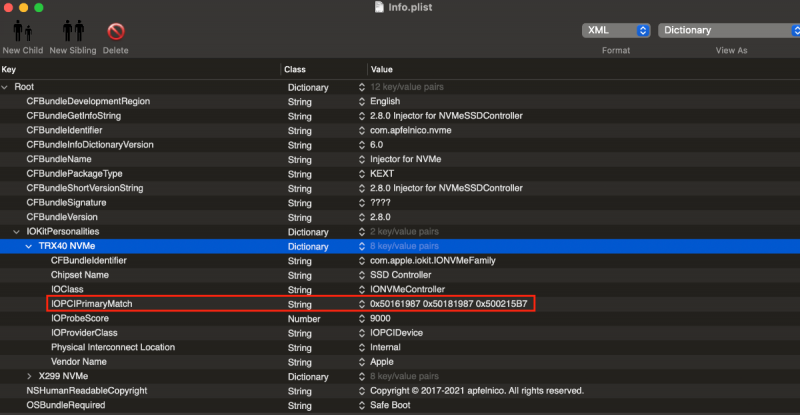The height and width of the screenshot is (415, 800).
Task: Click the value com.apple.iokit.IONVMeFamily
Action: (x=433, y=260)
